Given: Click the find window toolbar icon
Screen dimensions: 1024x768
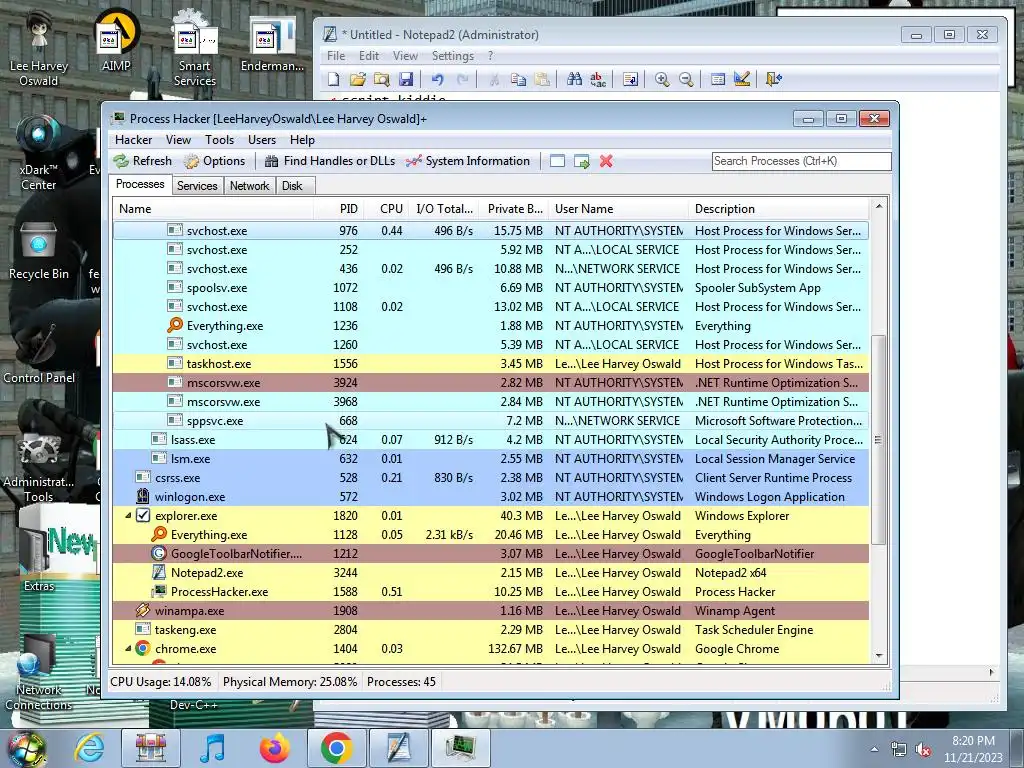Looking at the screenshot, I should coord(557,161).
